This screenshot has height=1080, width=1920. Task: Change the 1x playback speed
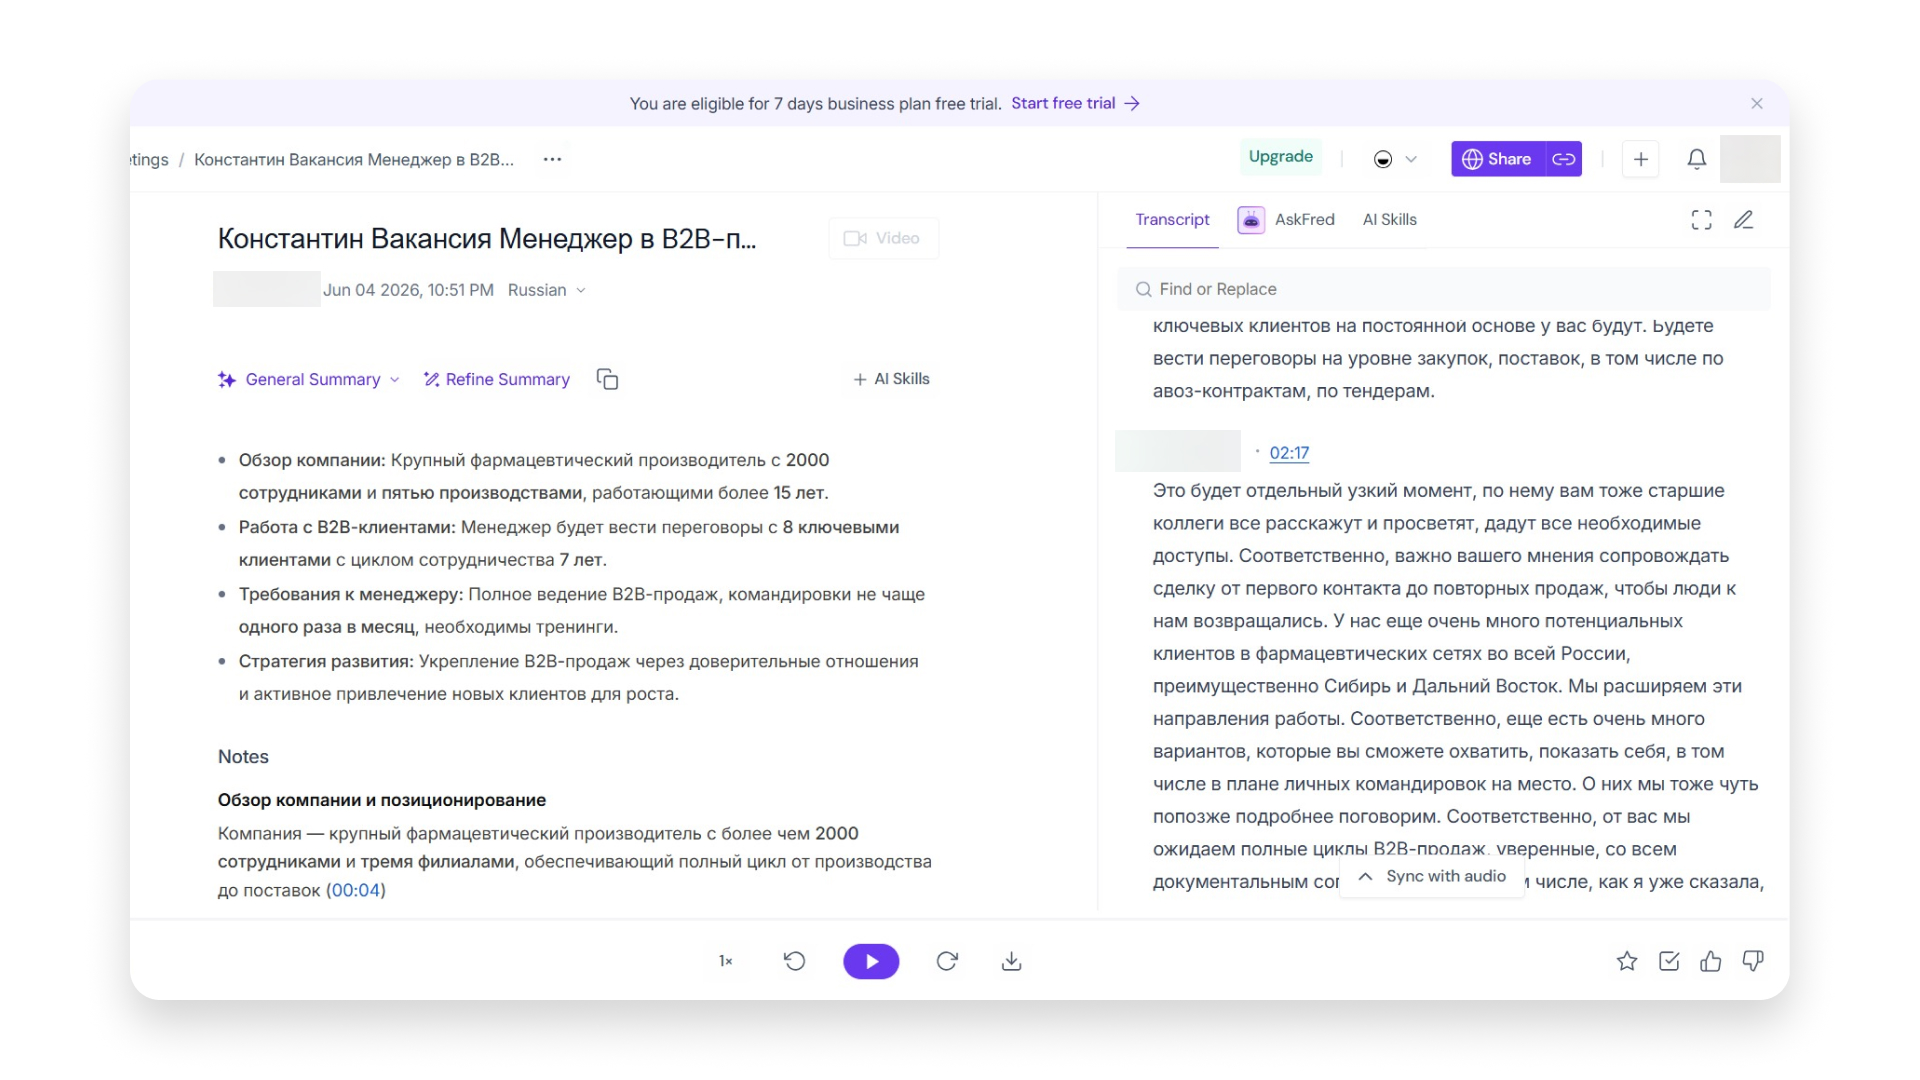tap(726, 961)
